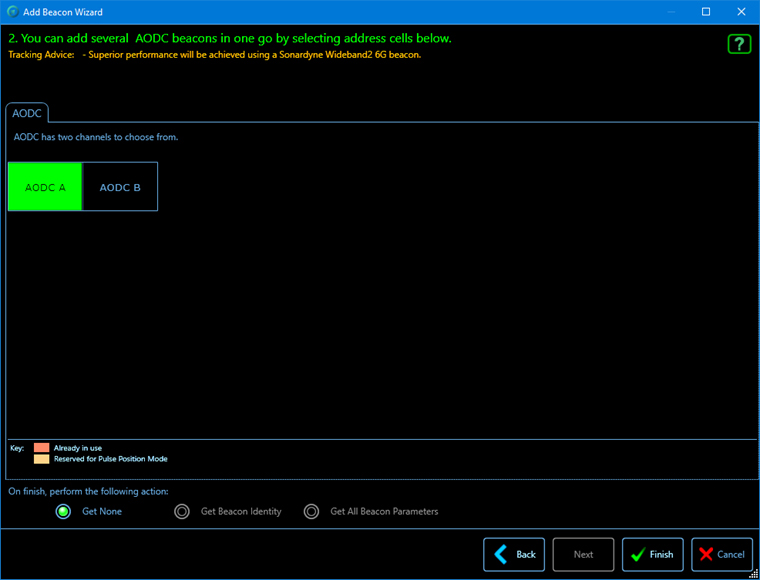Viewport: 760px width, 580px height.
Task: Close the Add Beacon Wizard window
Action: [741, 12]
